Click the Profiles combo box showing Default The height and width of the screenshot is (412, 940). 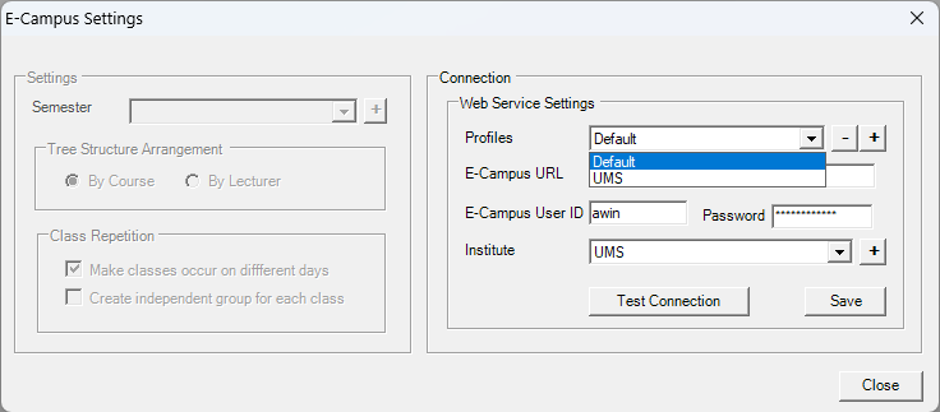706,139
